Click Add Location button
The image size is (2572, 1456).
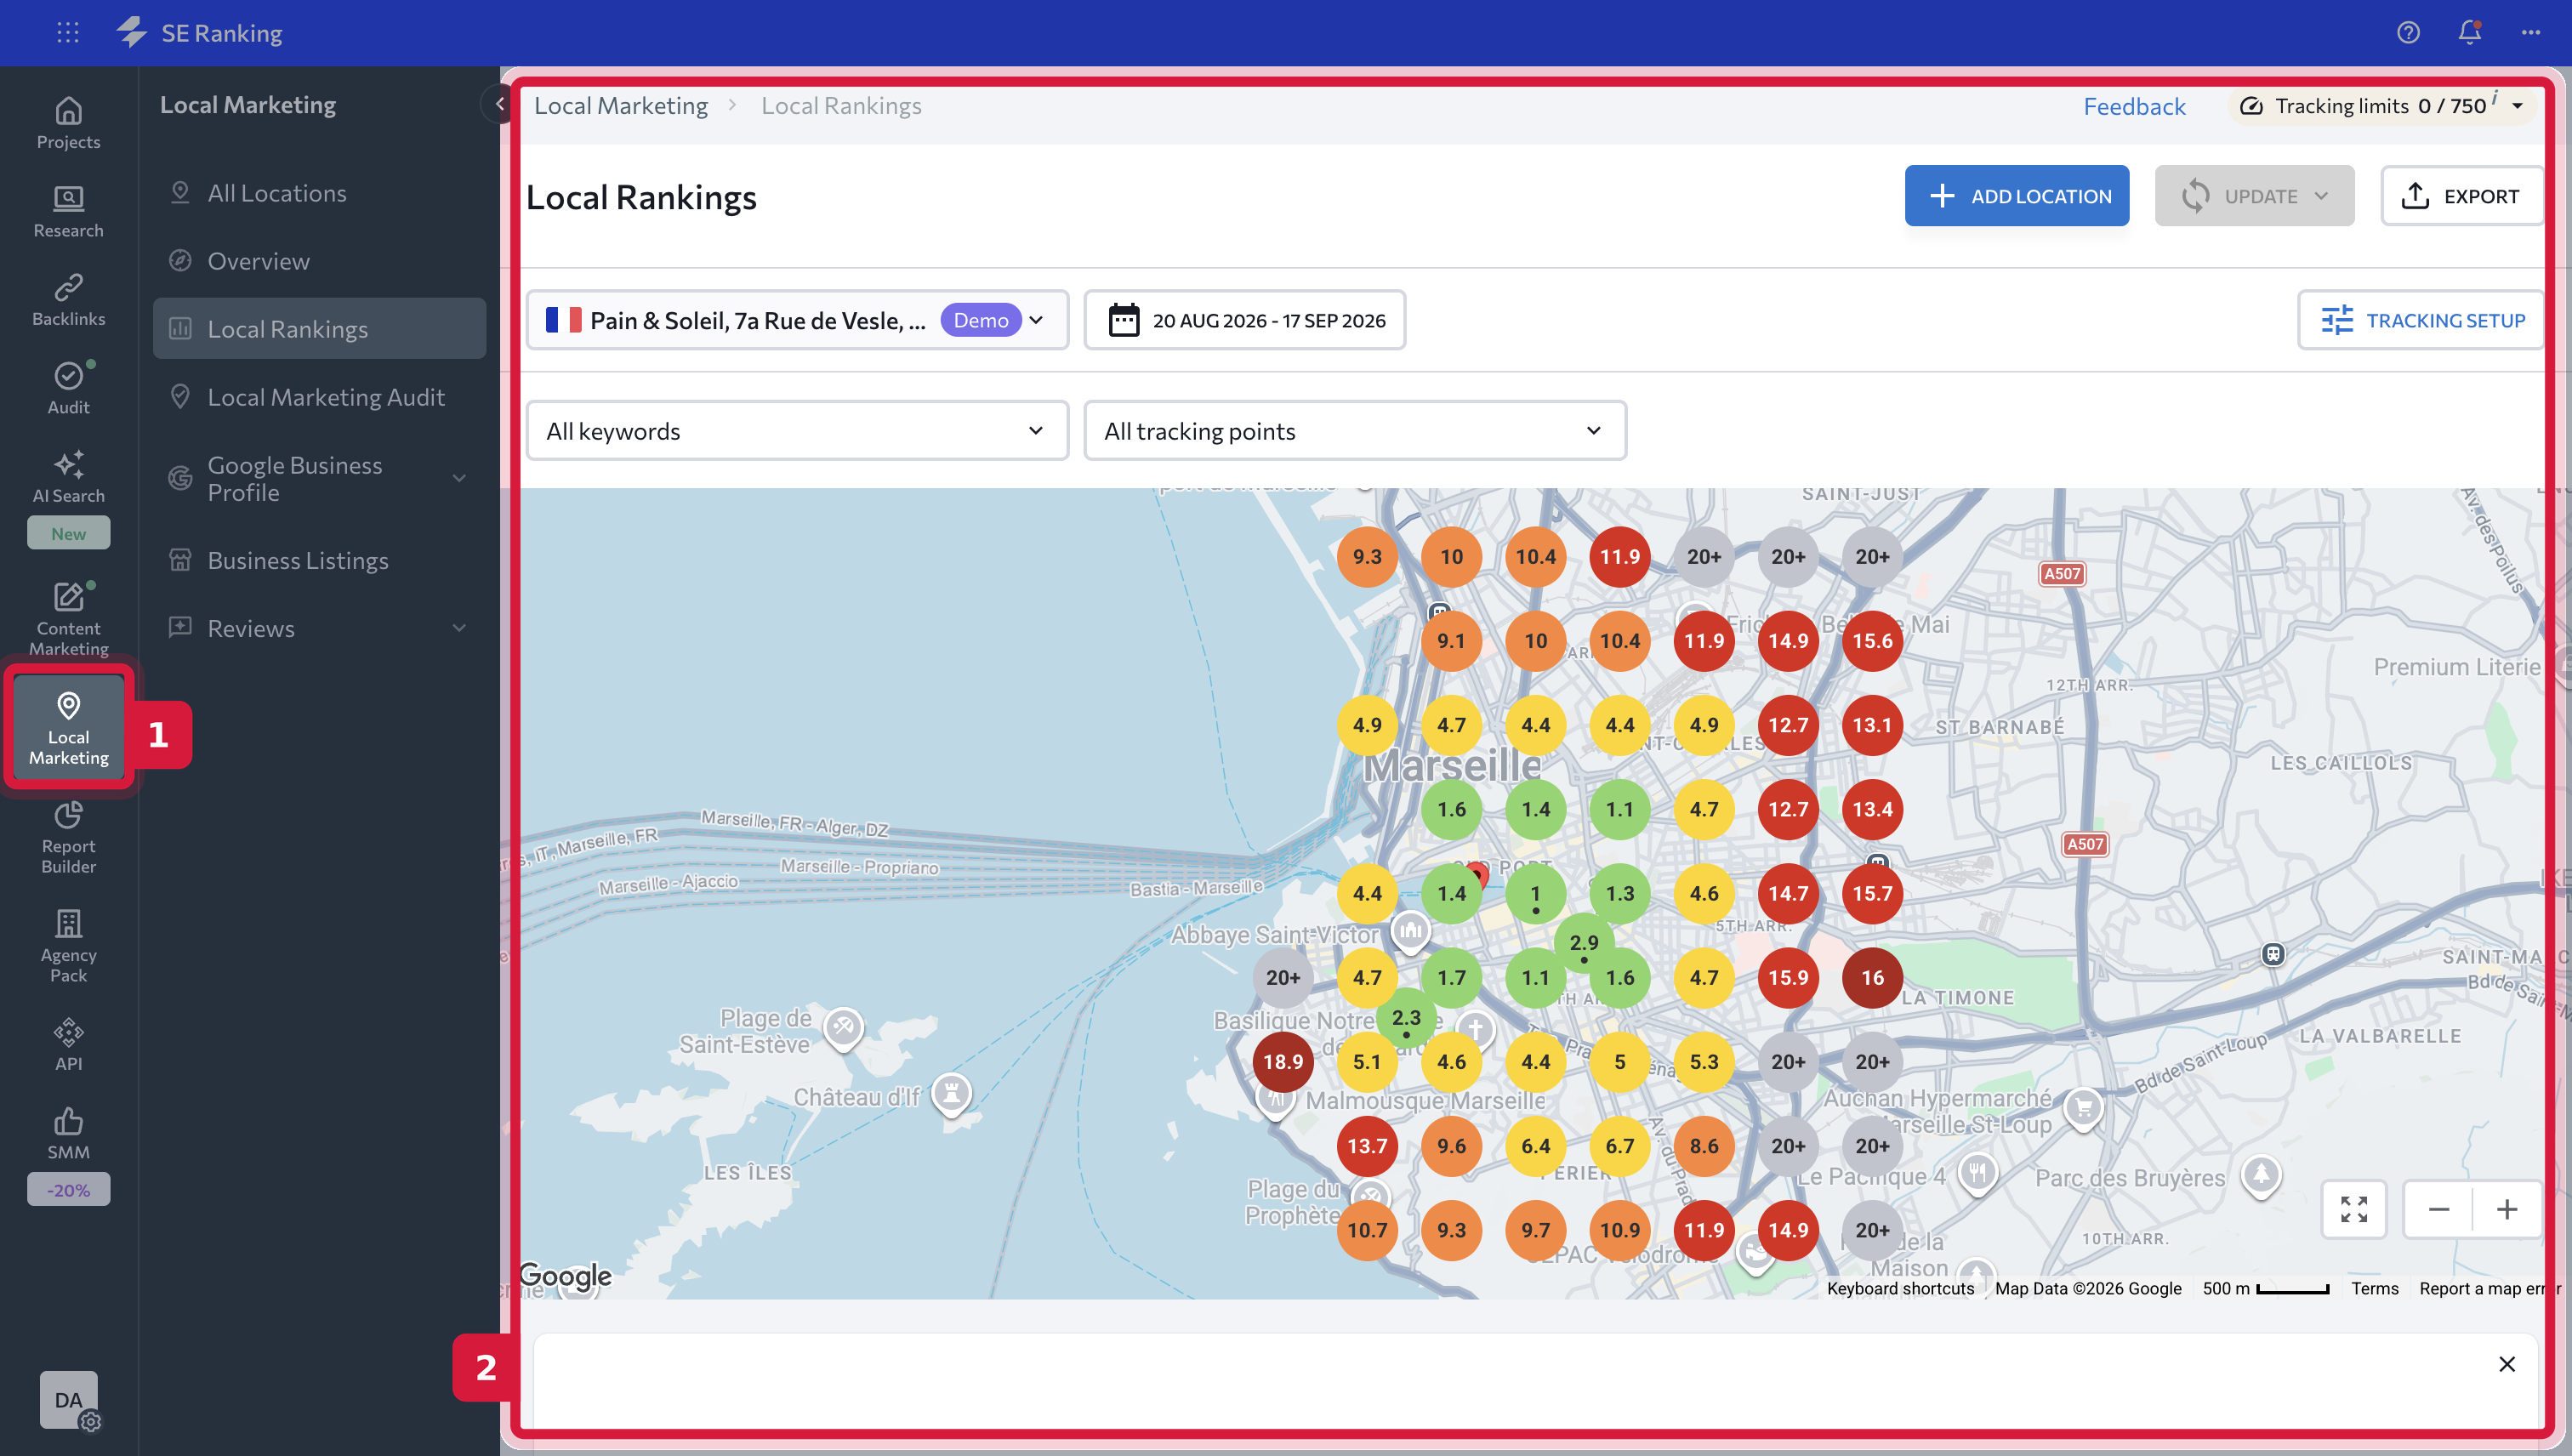tap(2016, 196)
